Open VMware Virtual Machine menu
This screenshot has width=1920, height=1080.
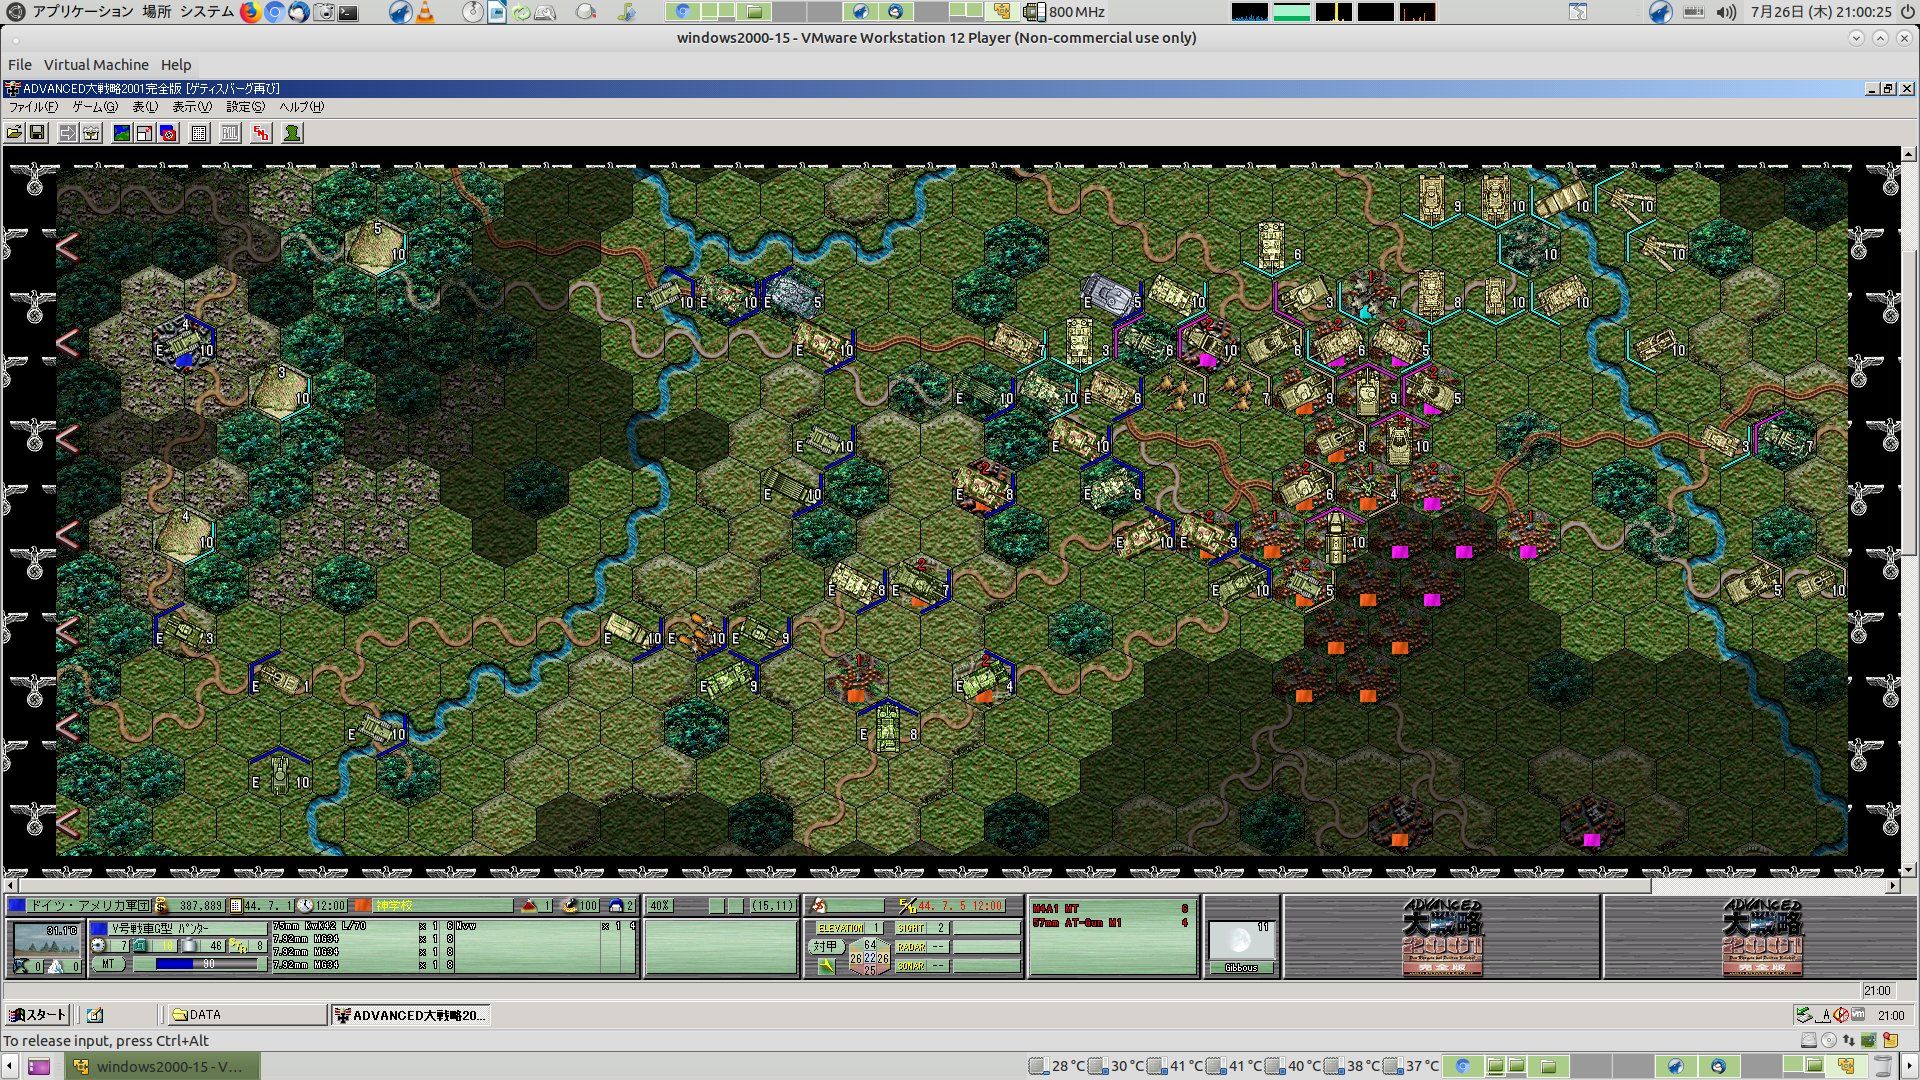point(96,64)
